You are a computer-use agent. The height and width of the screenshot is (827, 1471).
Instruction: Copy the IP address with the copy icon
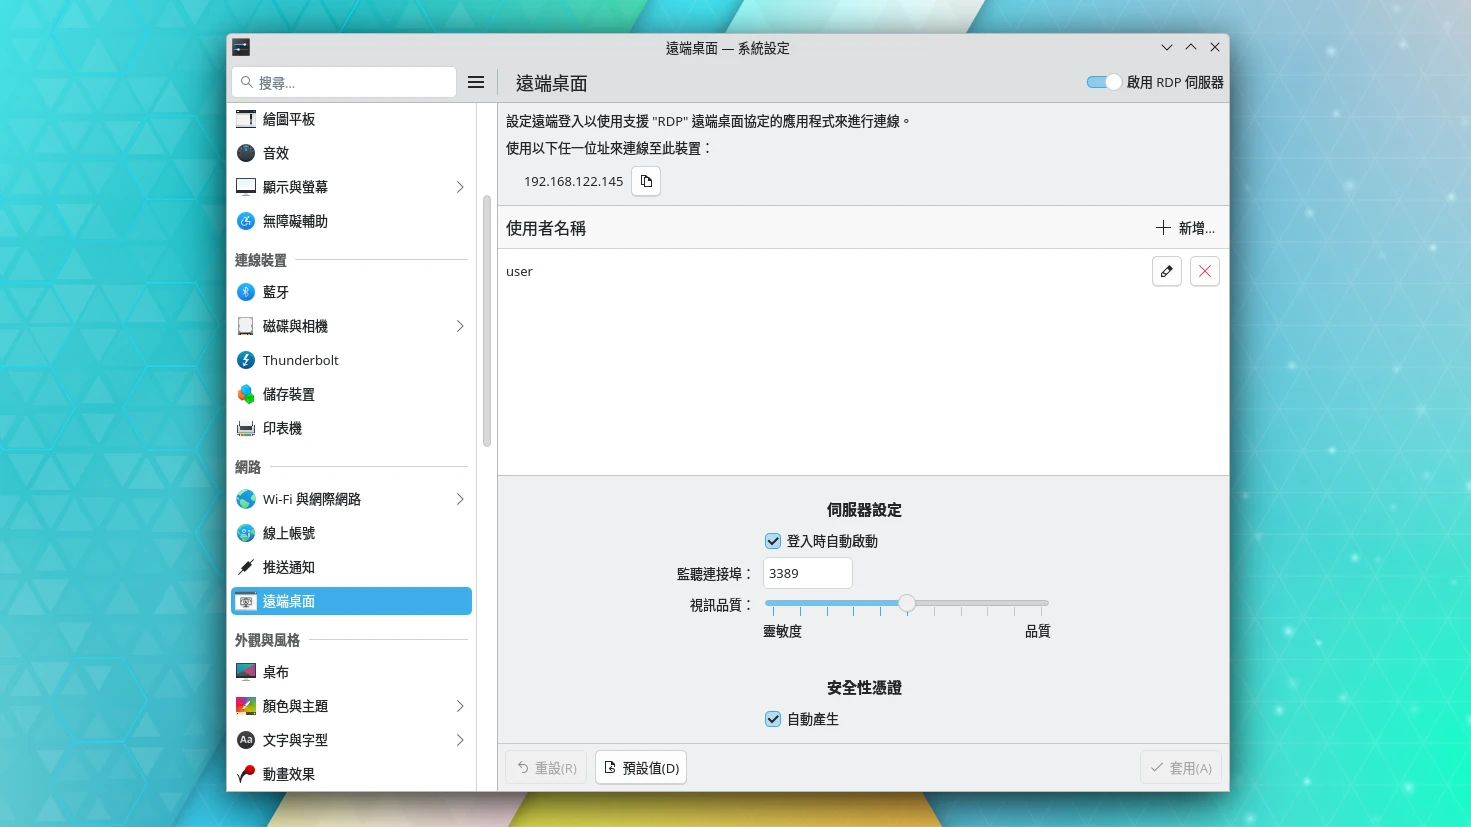pos(646,181)
